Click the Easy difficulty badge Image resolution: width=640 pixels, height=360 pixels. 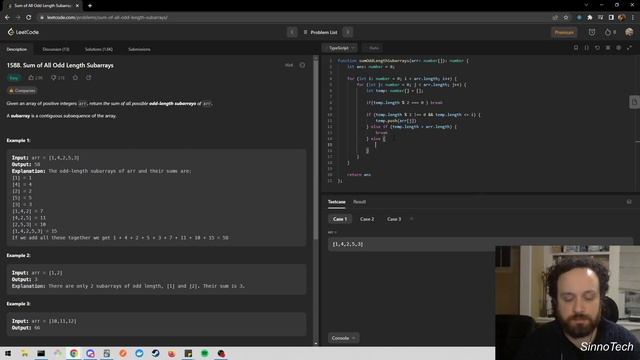tap(14, 78)
